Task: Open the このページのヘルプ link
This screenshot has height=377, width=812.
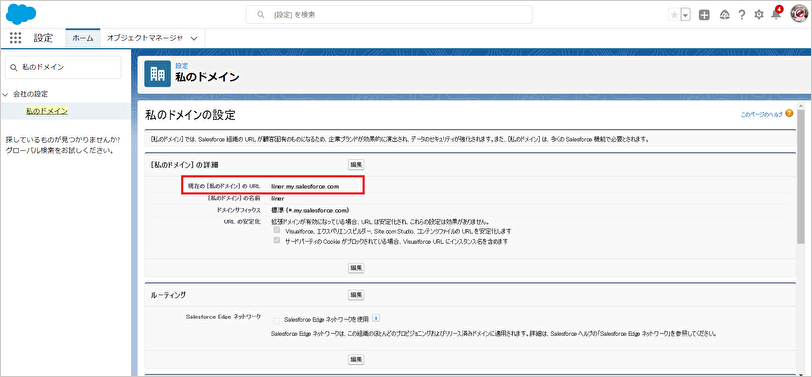Action: point(761,114)
